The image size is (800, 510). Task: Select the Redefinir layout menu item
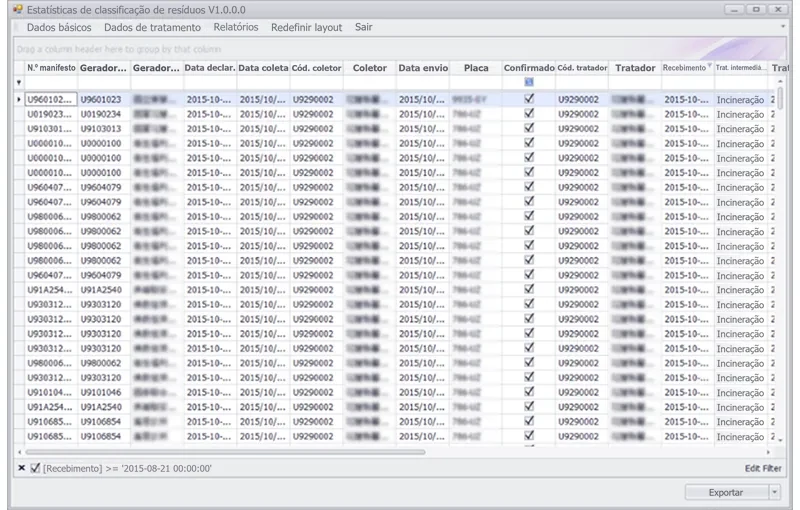307,28
